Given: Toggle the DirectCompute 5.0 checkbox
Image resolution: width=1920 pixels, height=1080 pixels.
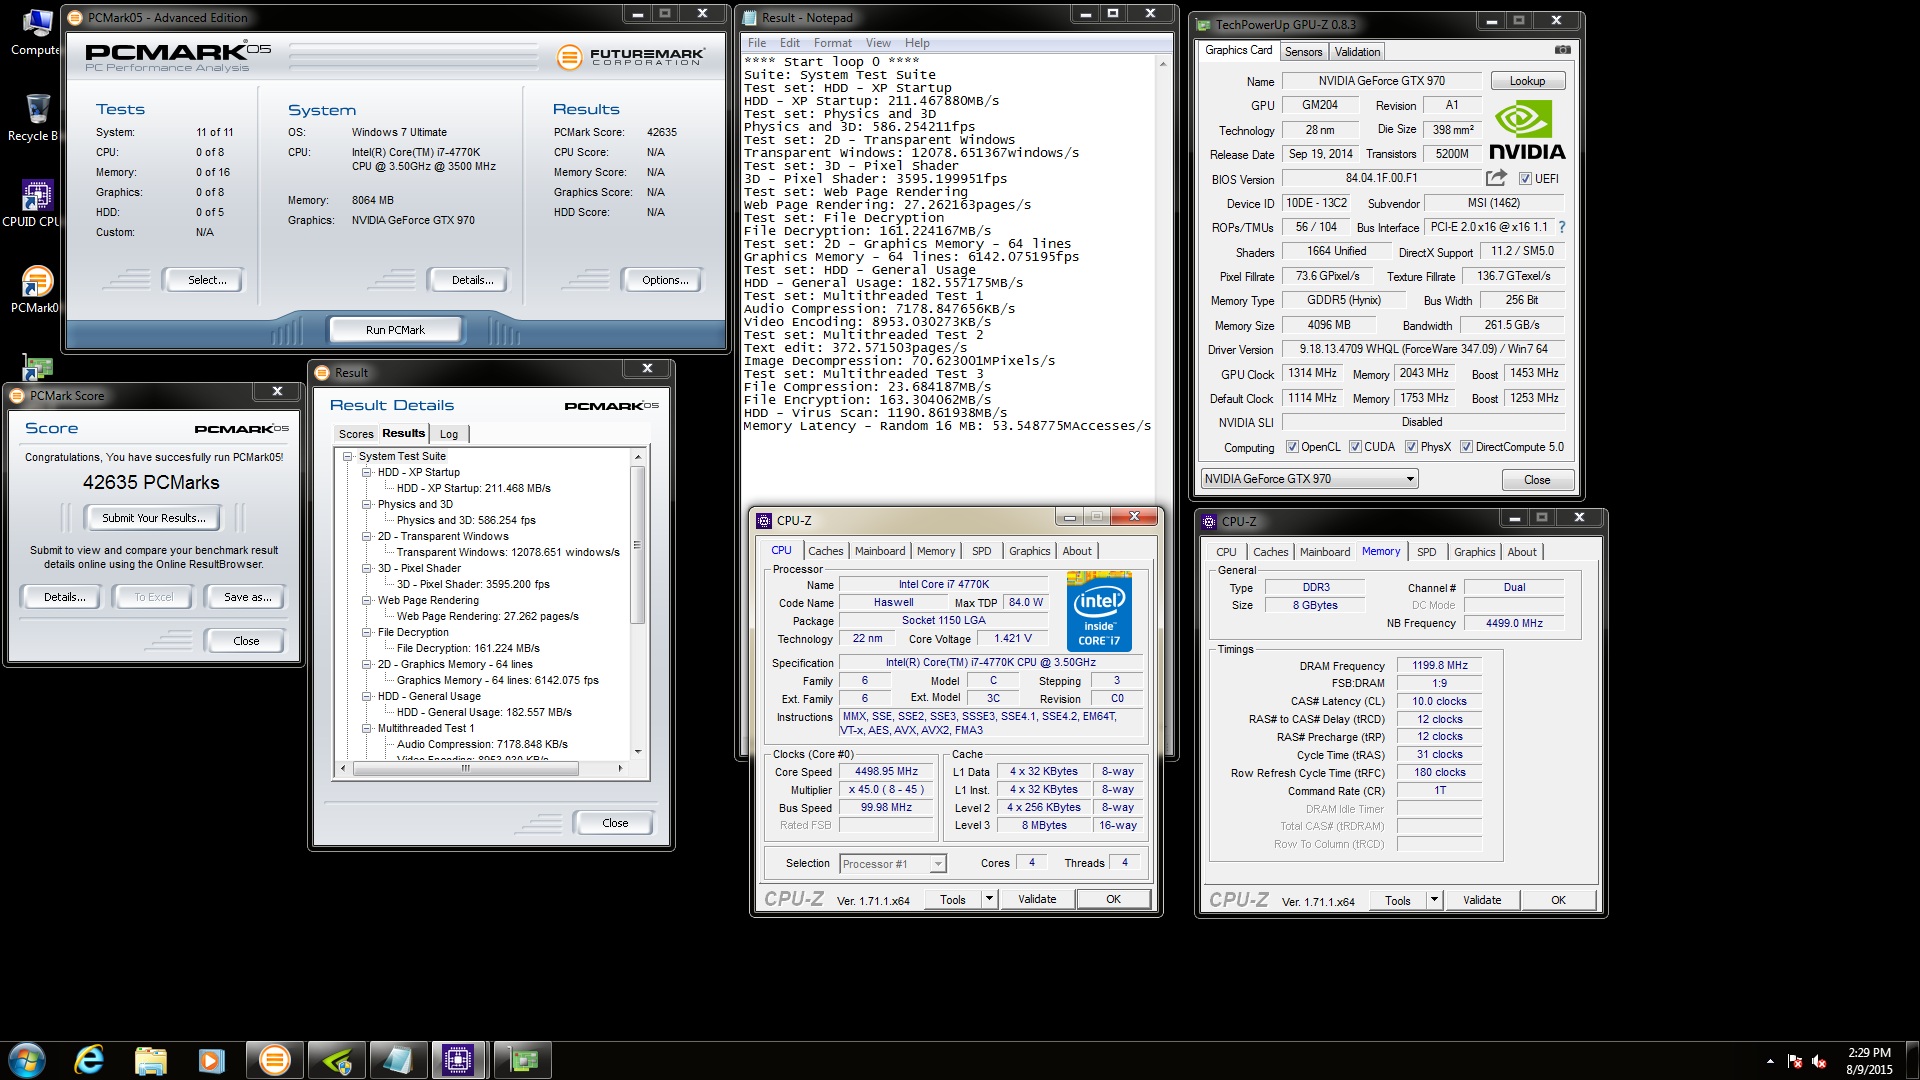Looking at the screenshot, I should (x=1466, y=447).
